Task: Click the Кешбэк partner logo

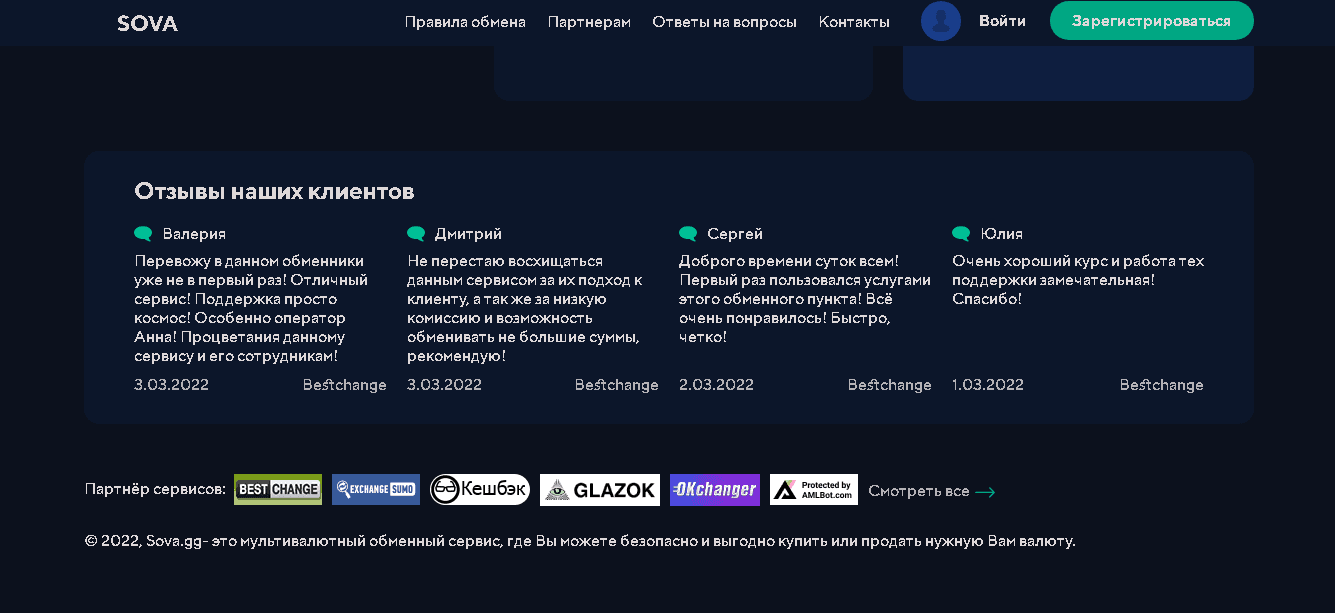Action: coord(480,490)
